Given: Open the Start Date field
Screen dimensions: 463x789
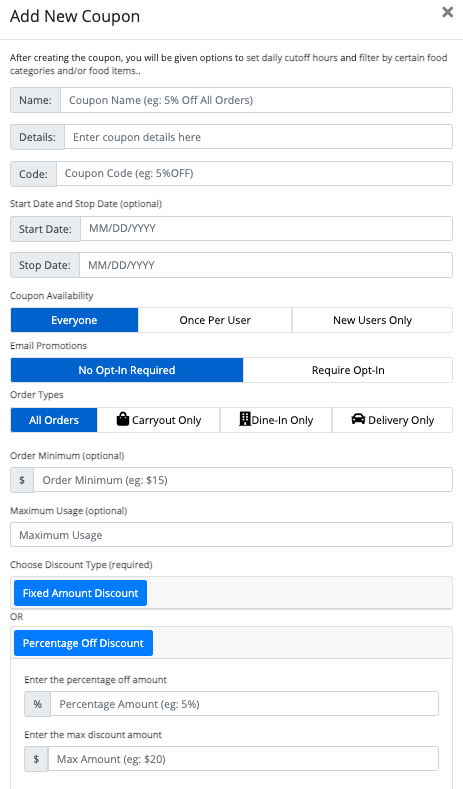Looking at the screenshot, I should 266,228.
